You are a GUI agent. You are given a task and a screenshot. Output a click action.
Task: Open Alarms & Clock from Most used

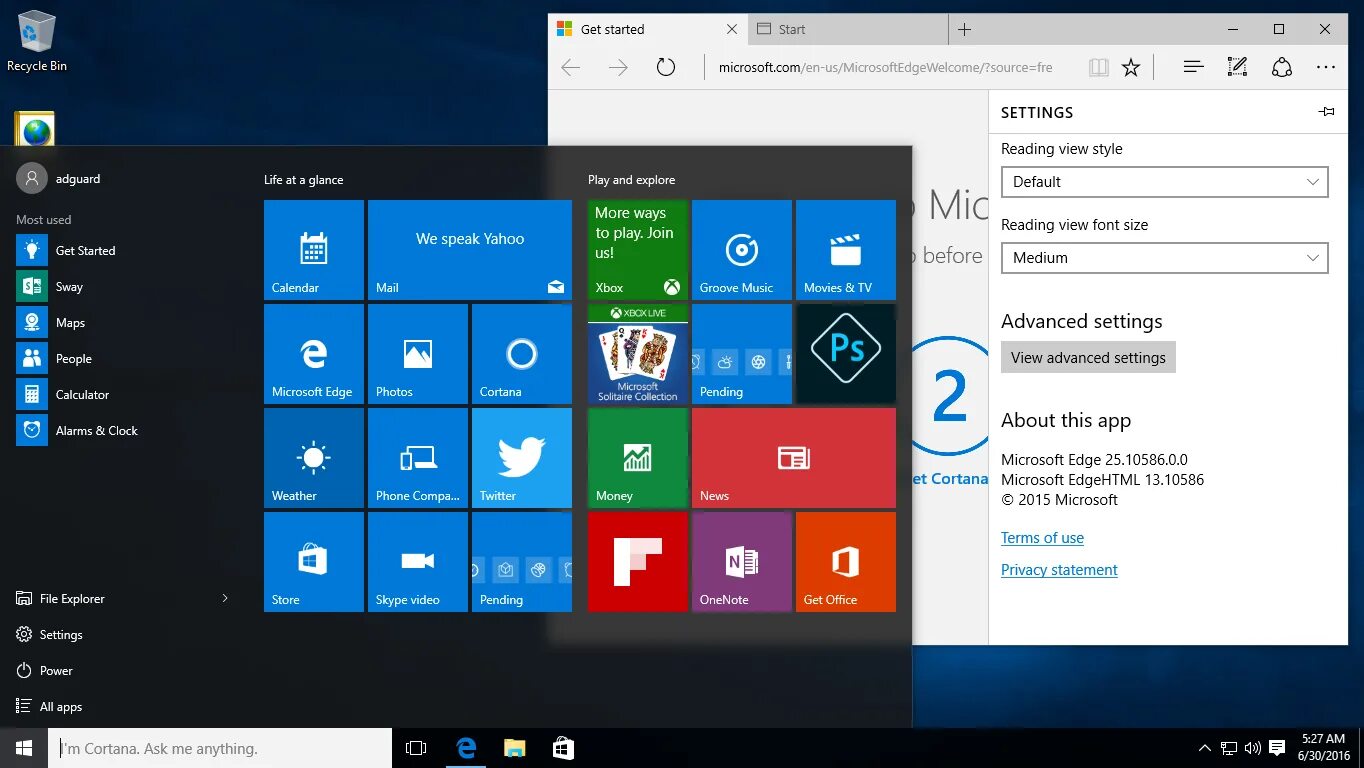coord(126,430)
